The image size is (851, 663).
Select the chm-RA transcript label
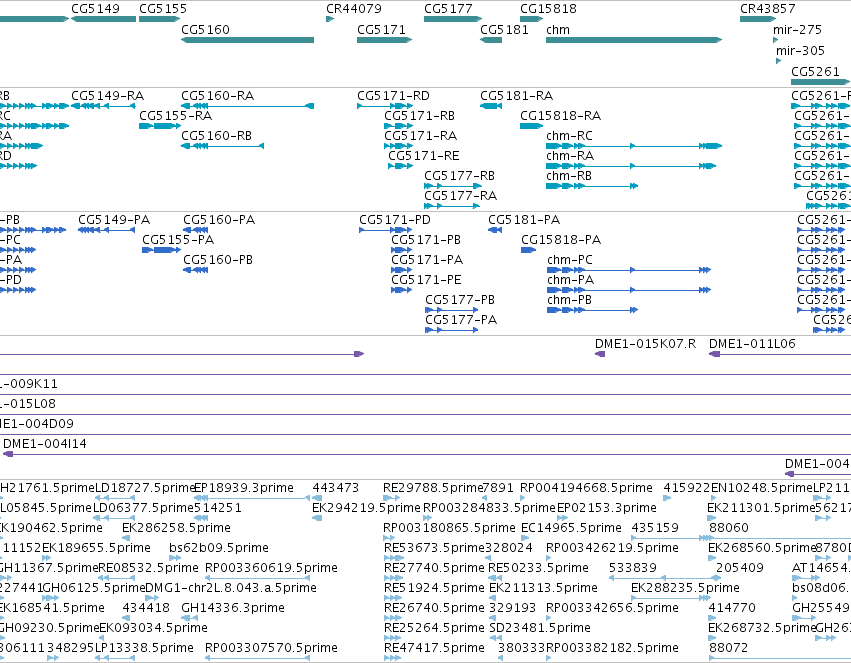pos(570,156)
